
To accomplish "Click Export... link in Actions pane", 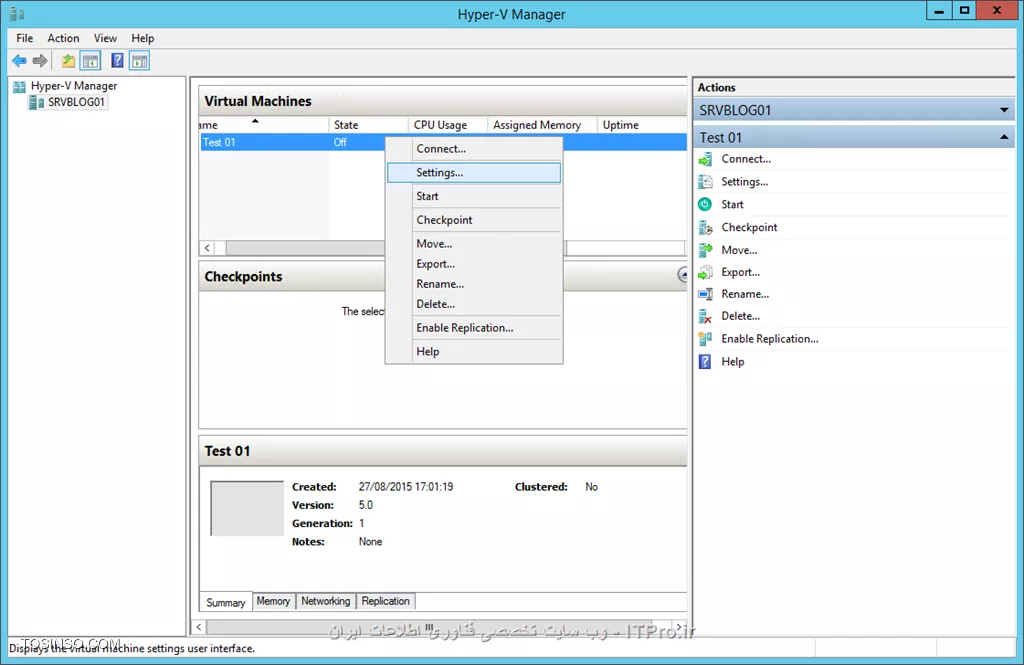I will coord(741,272).
